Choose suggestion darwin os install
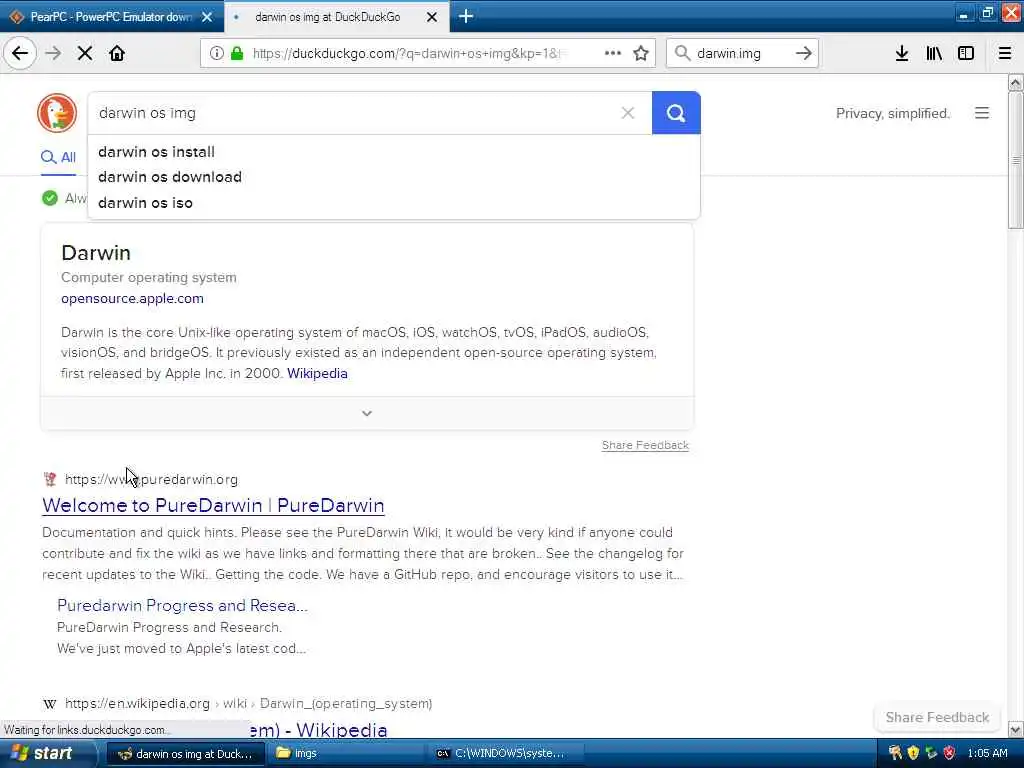Screen dimensions: 1024x768 pos(394,152)
